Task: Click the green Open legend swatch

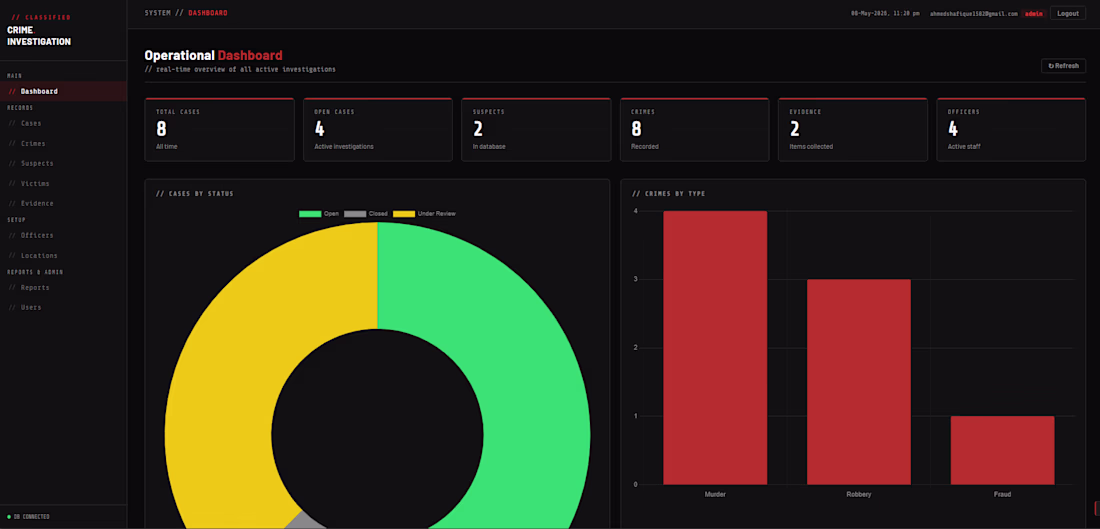Action: (x=309, y=213)
